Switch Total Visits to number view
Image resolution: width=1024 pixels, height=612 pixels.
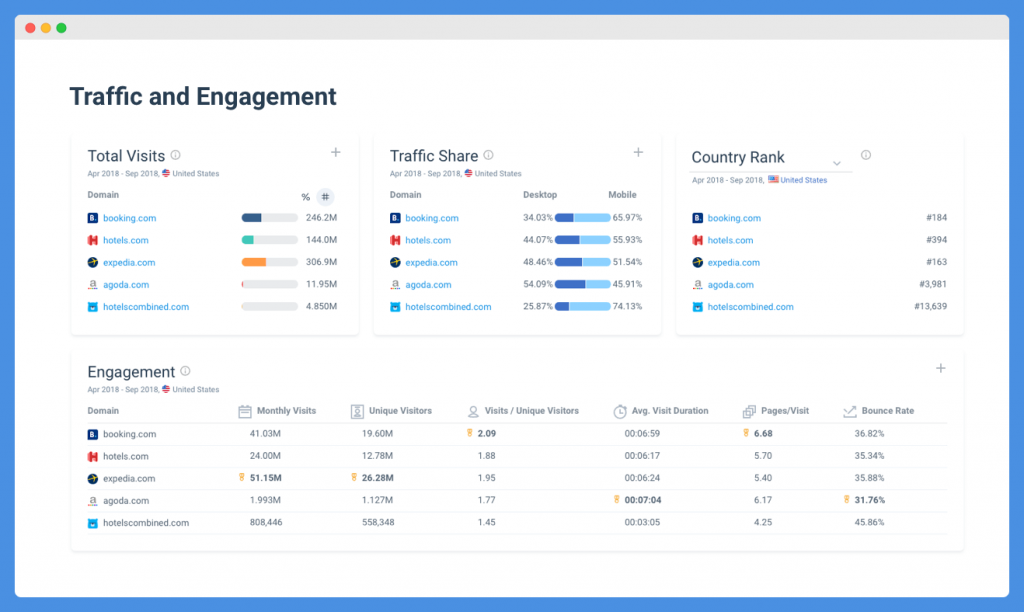(325, 197)
